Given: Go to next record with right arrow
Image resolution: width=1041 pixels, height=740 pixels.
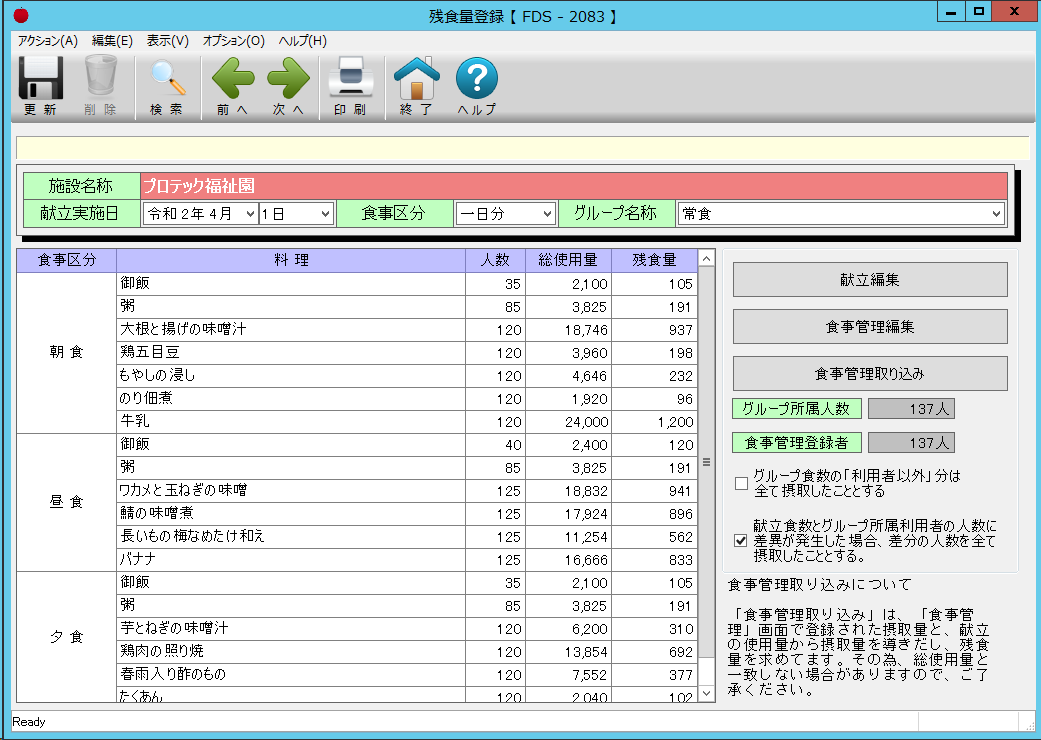Looking at the screenshot, I should [288, 80].
